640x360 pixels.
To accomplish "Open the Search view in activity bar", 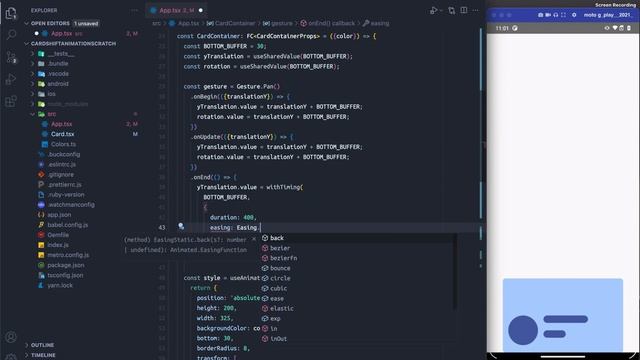I will point(11,35).
